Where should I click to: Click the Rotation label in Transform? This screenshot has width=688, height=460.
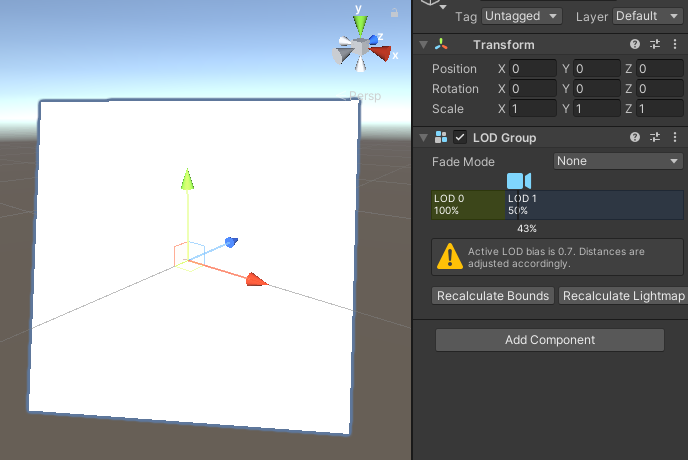pos(455,89)
